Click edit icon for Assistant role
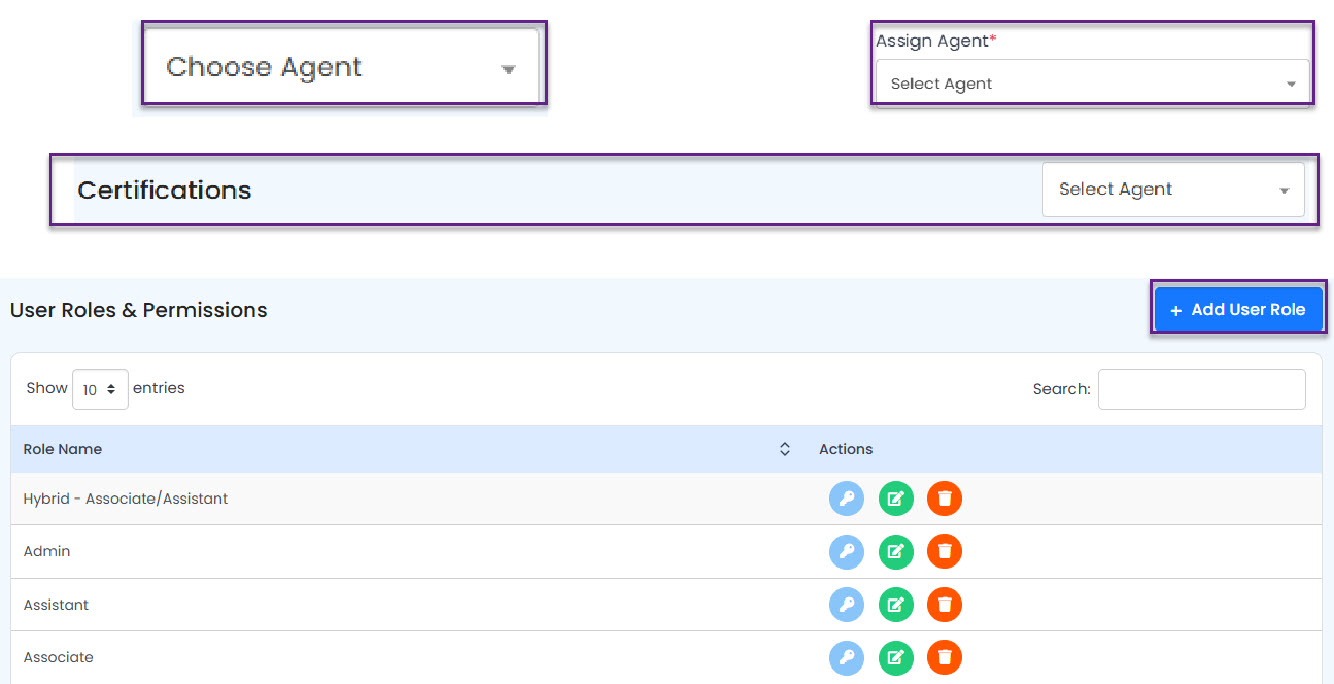This screenshot has height=684, width=1334. click(x=896, y=604)
